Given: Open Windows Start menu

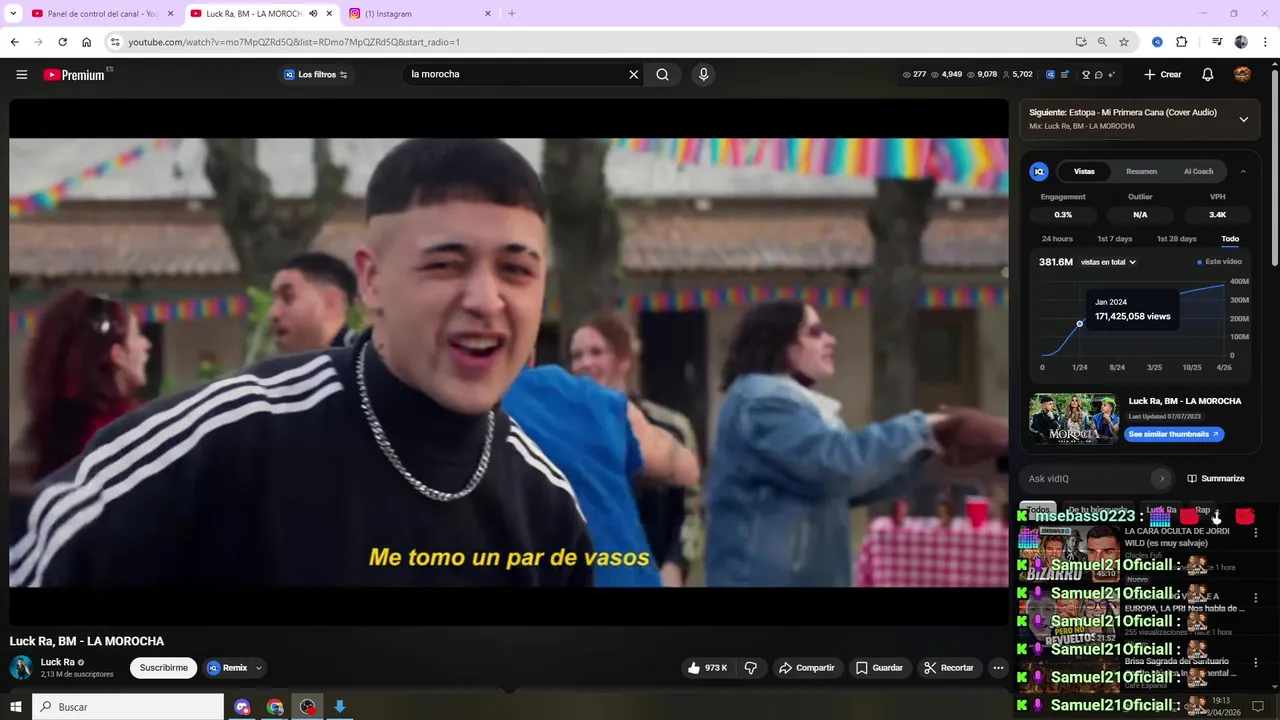Looking at the screenshot, I should coord(15,707).
